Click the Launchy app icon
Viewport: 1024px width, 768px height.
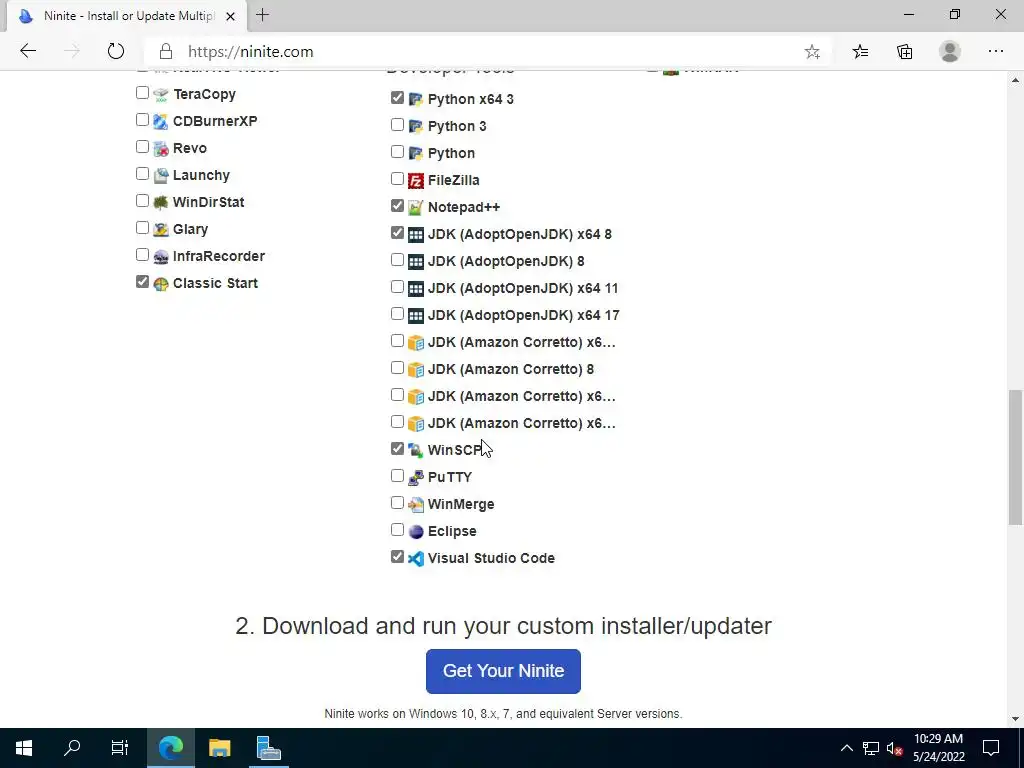[x=161, y=176]
